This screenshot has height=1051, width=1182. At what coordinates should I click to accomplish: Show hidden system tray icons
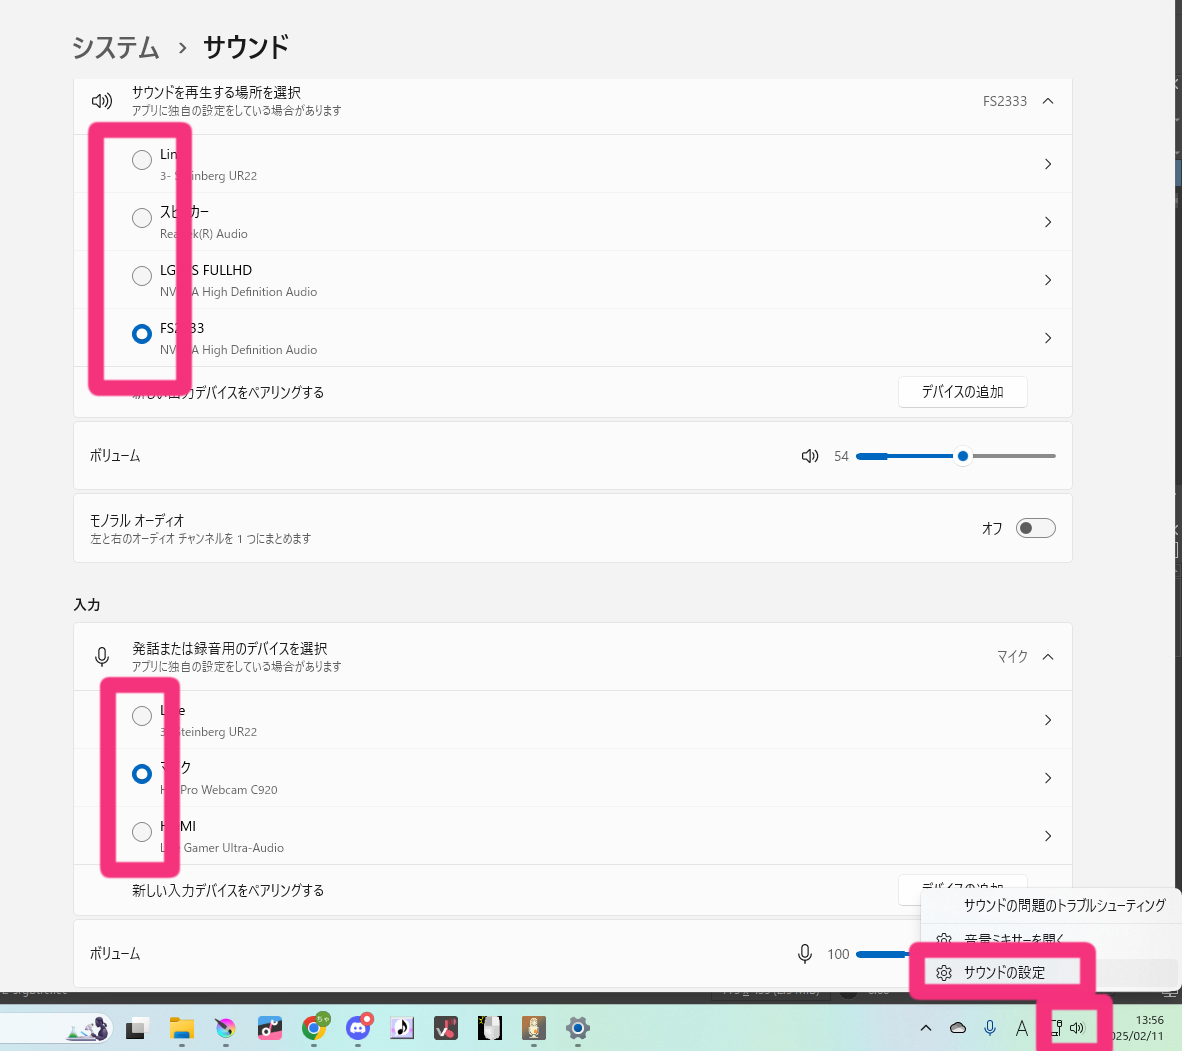pyautogui.click(x=926, y=1028)
